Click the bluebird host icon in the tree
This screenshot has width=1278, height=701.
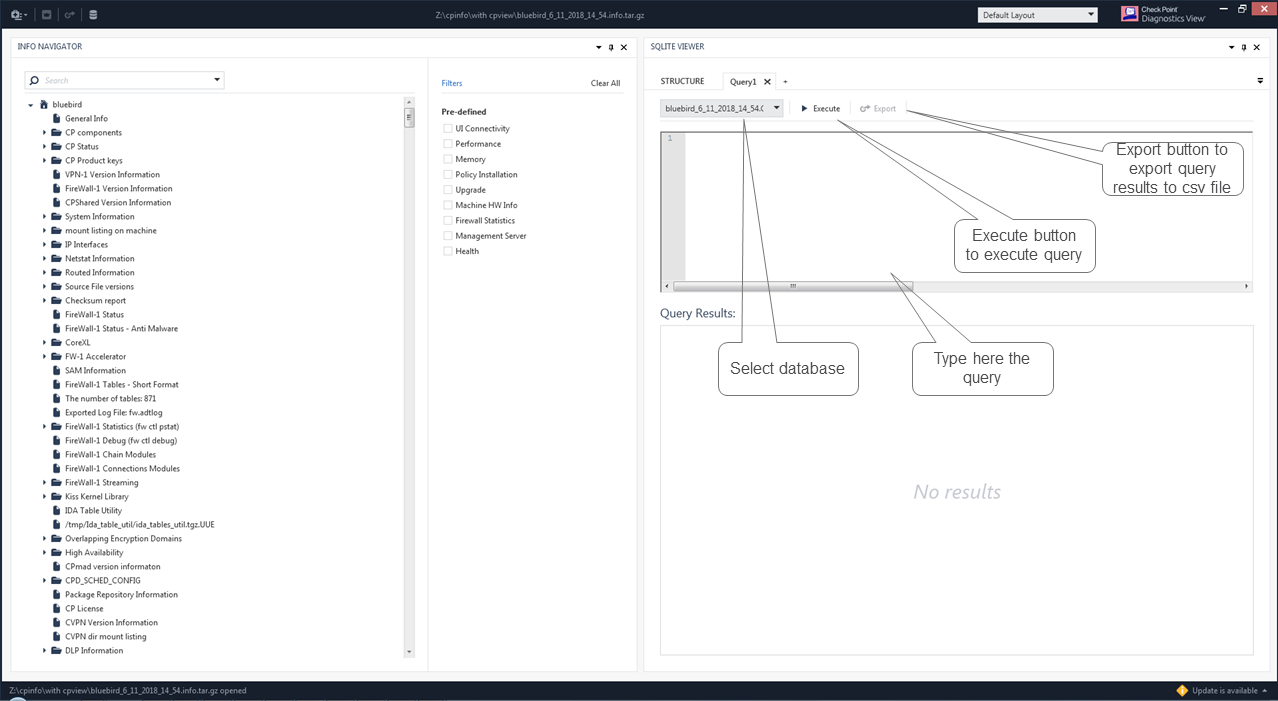coord(44,104)
